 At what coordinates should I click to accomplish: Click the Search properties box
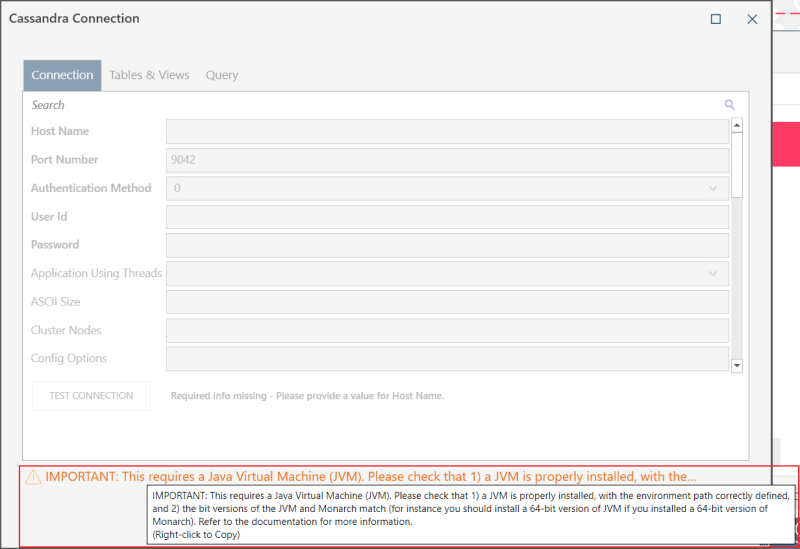pyautogui.click(x=370, y=104)
